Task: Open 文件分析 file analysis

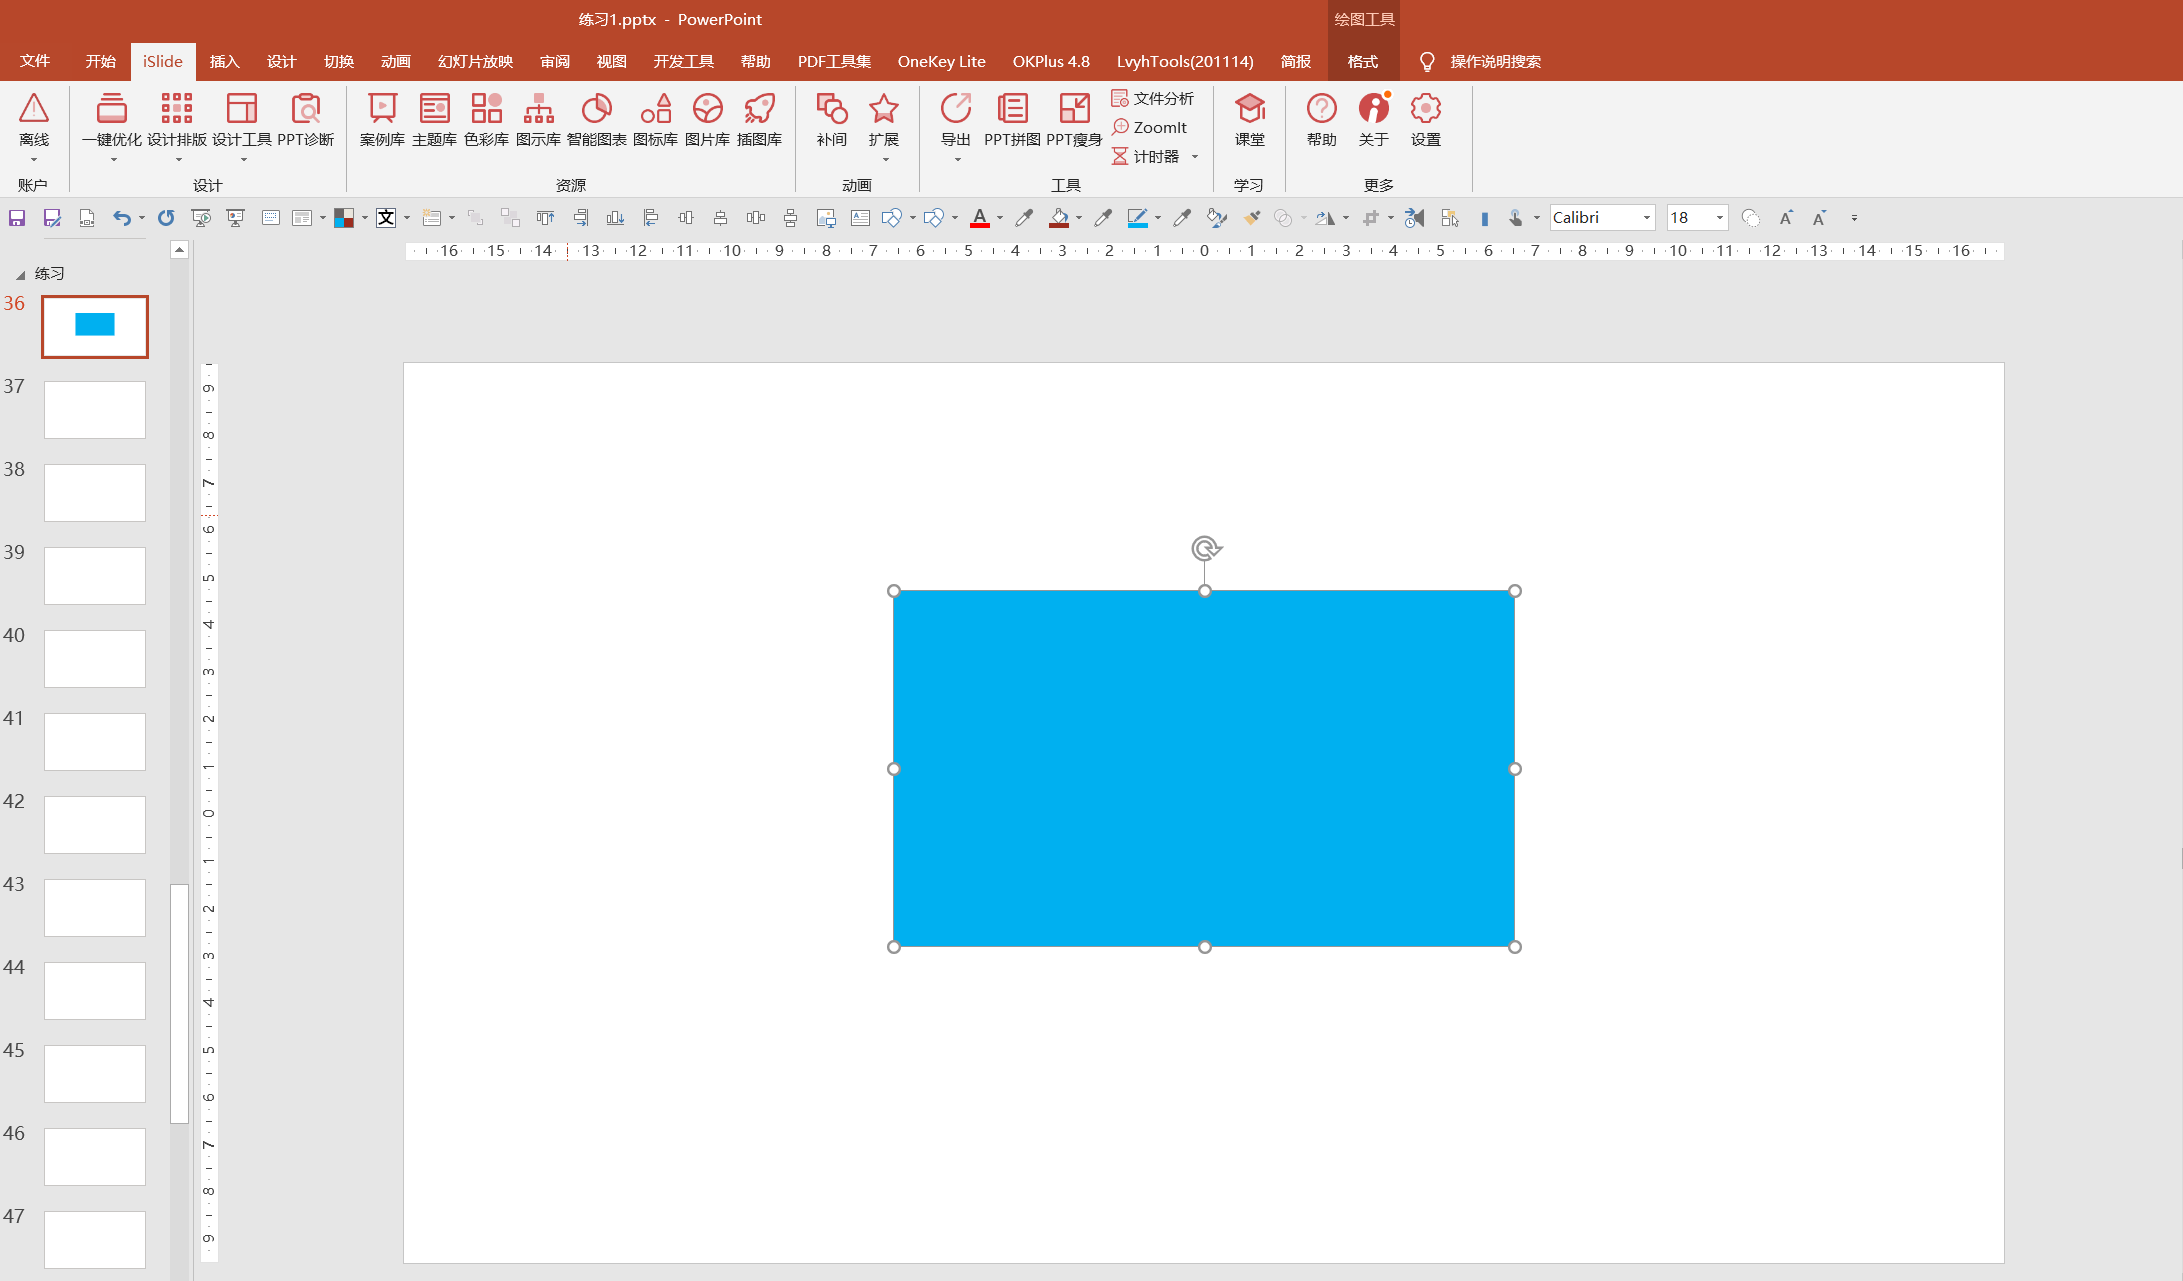Action: (x=1152, y=98)
